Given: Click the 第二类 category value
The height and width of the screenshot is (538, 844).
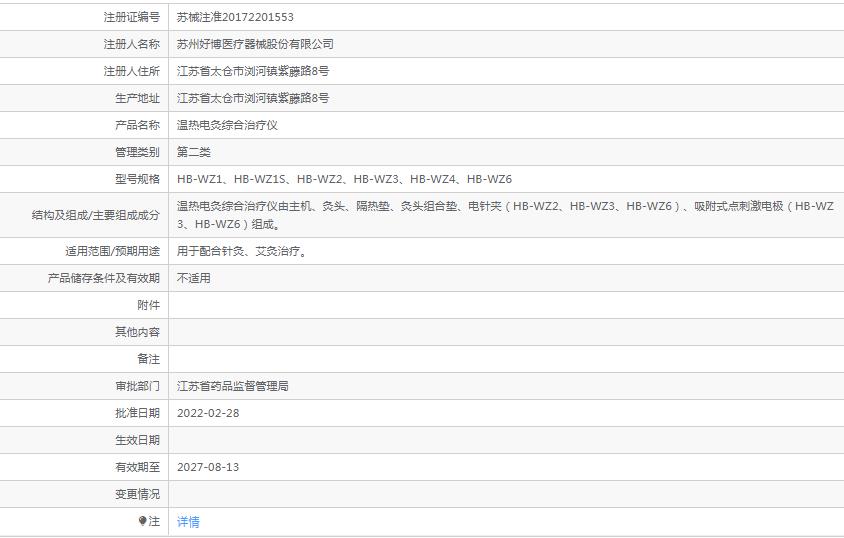Looking at the screenshot, I should (x=194, y=152).
